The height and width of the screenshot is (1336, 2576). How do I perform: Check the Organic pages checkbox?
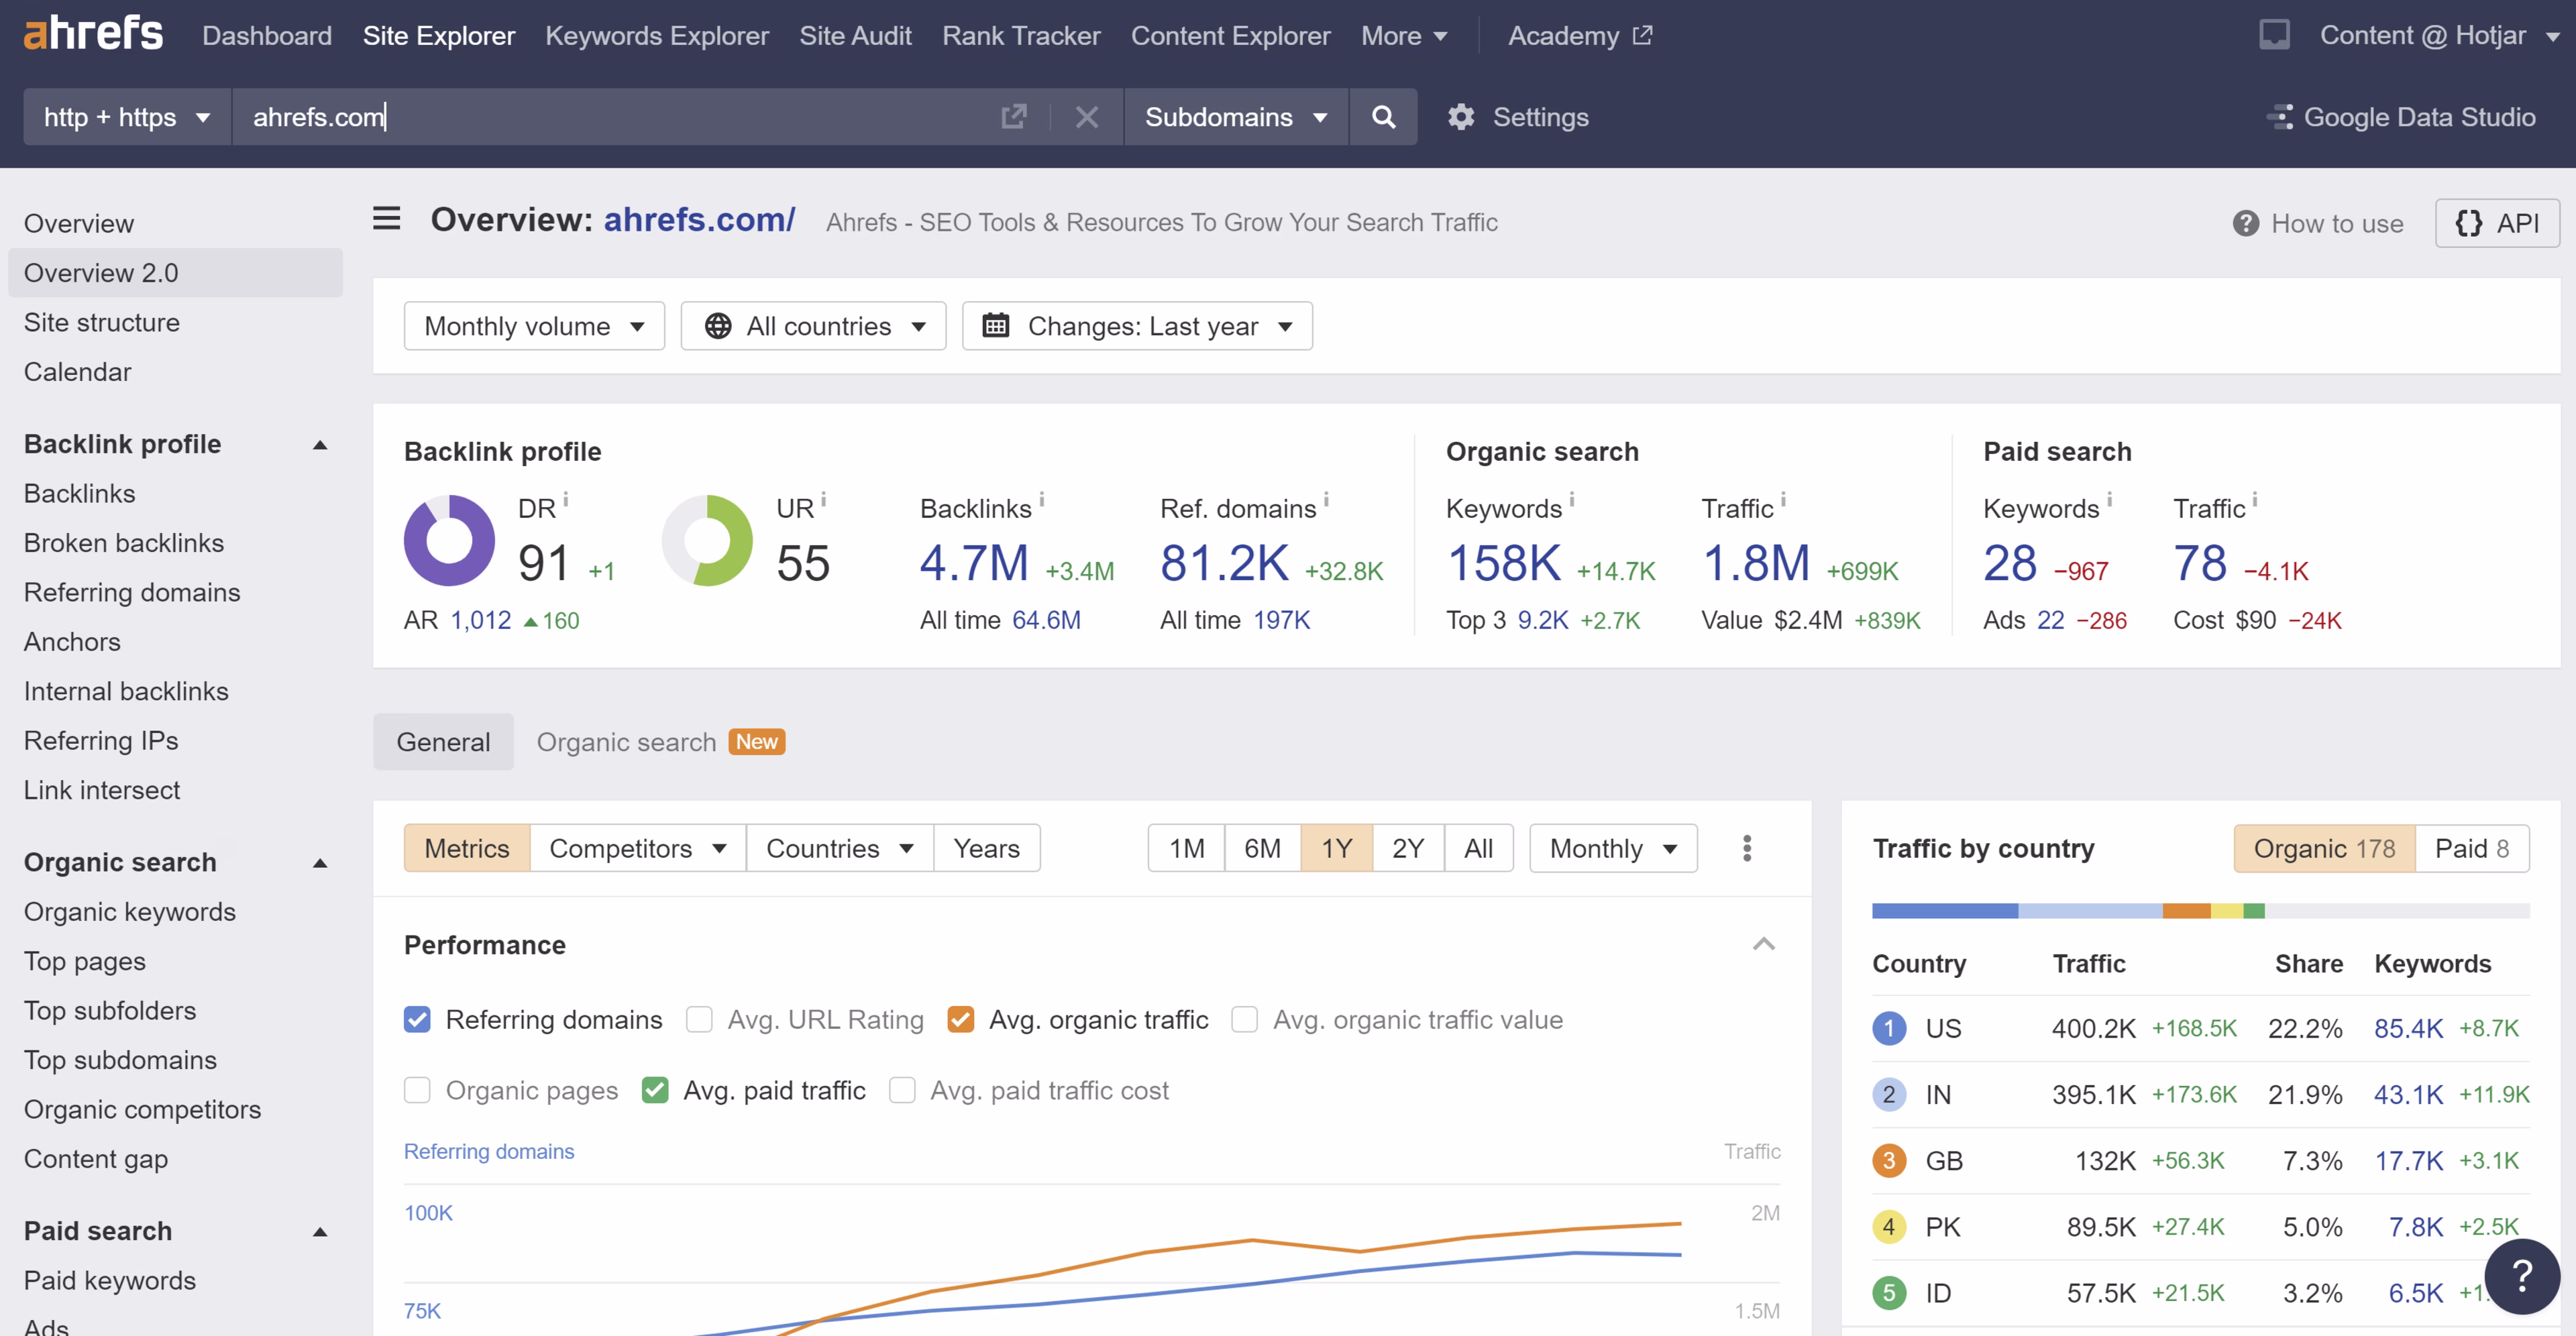[417, 1090]
